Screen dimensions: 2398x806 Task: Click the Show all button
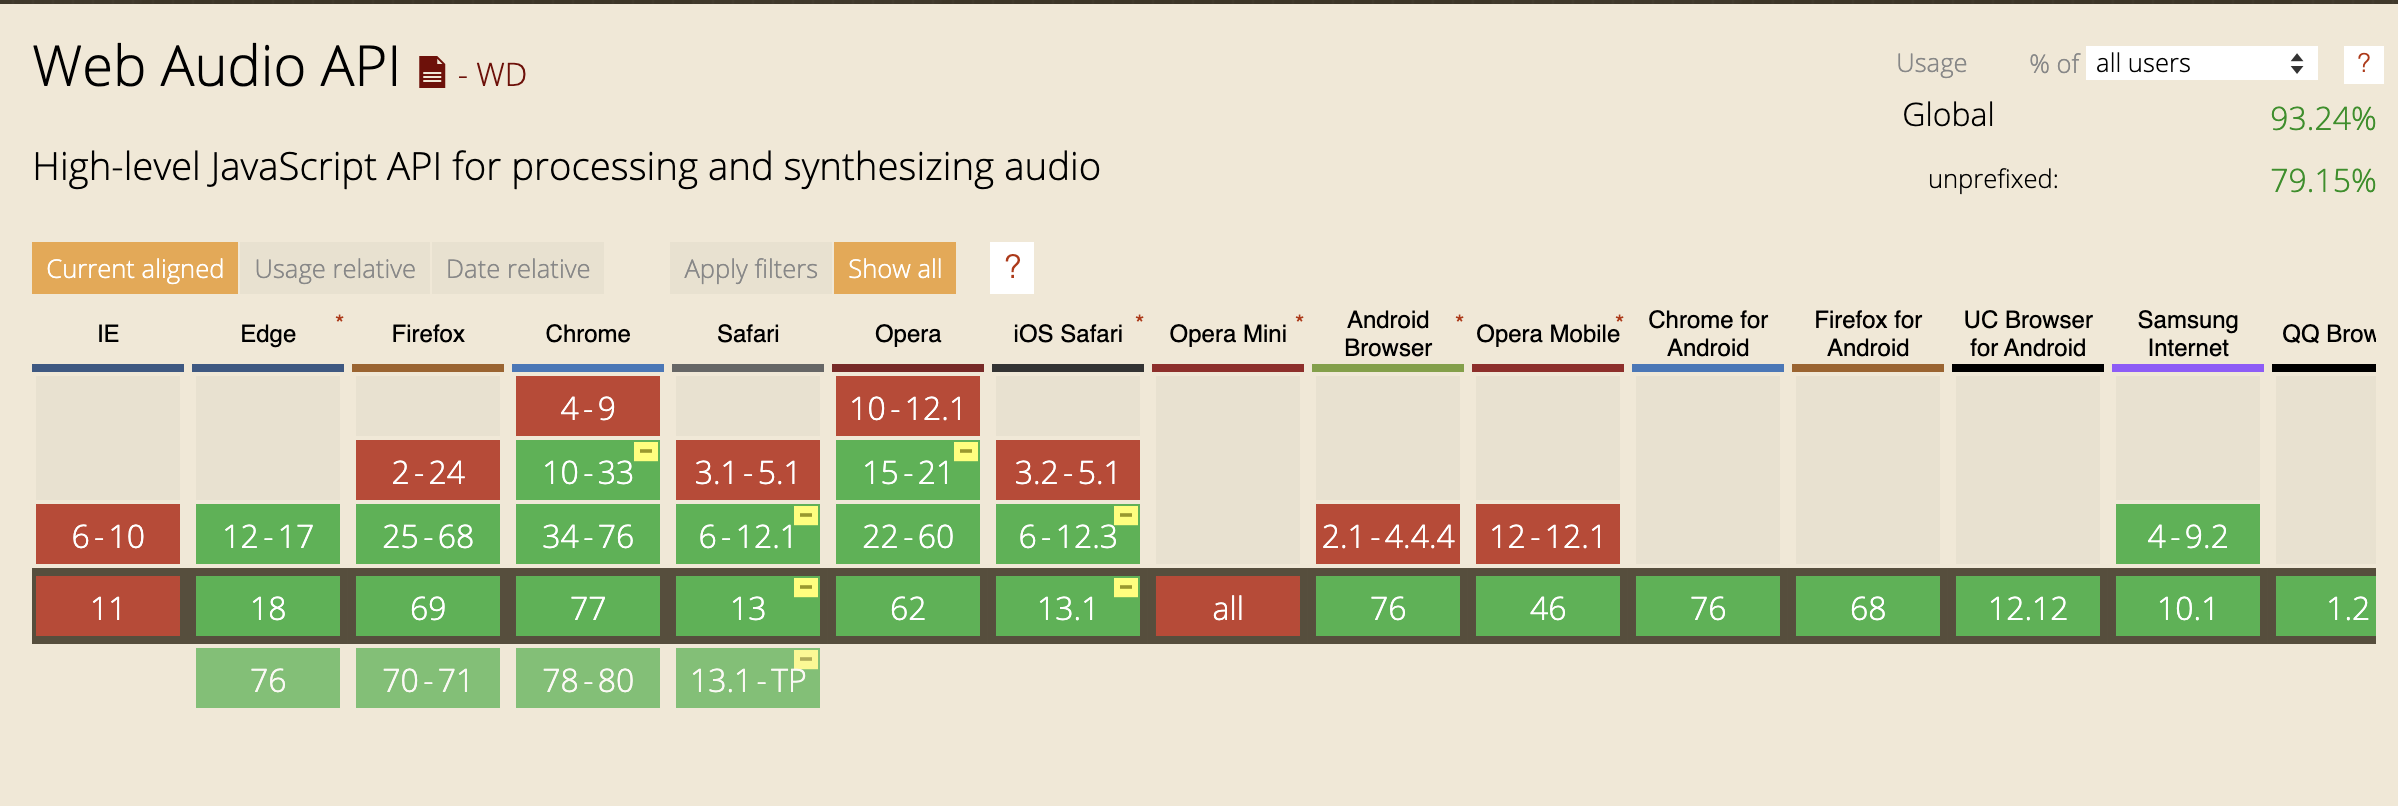(x=895, y=268)
